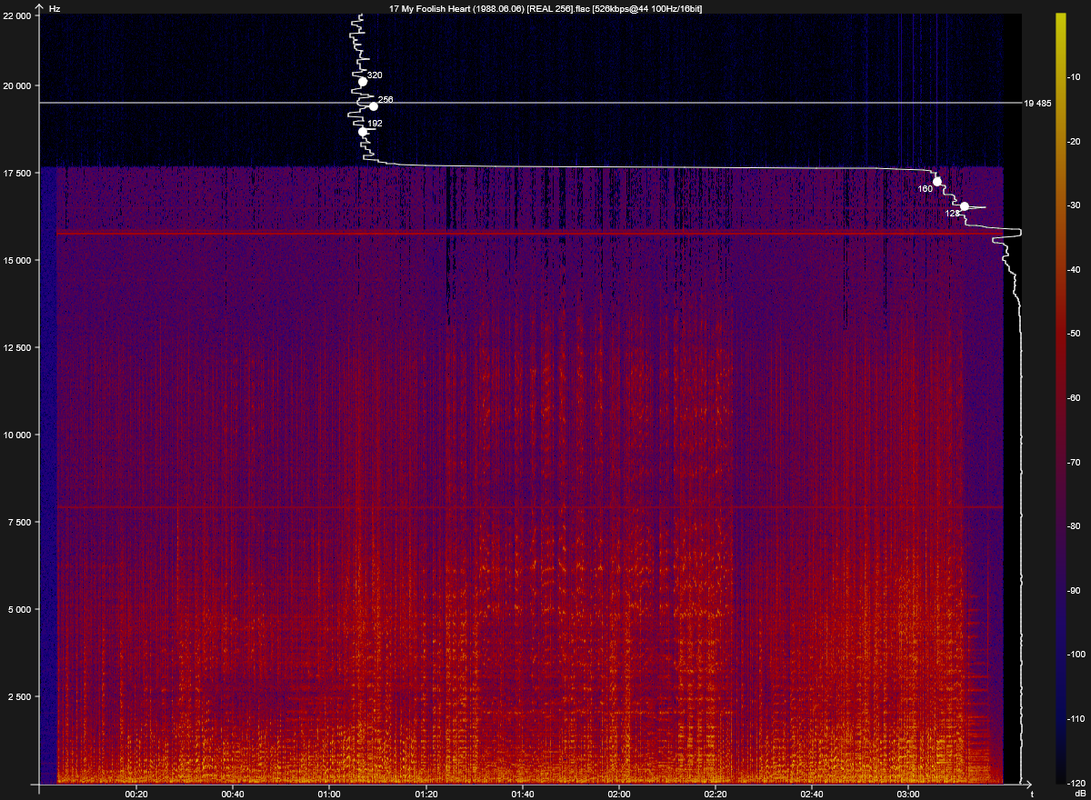Click the -20 dB color scale label

click(x=1074, y=142)
